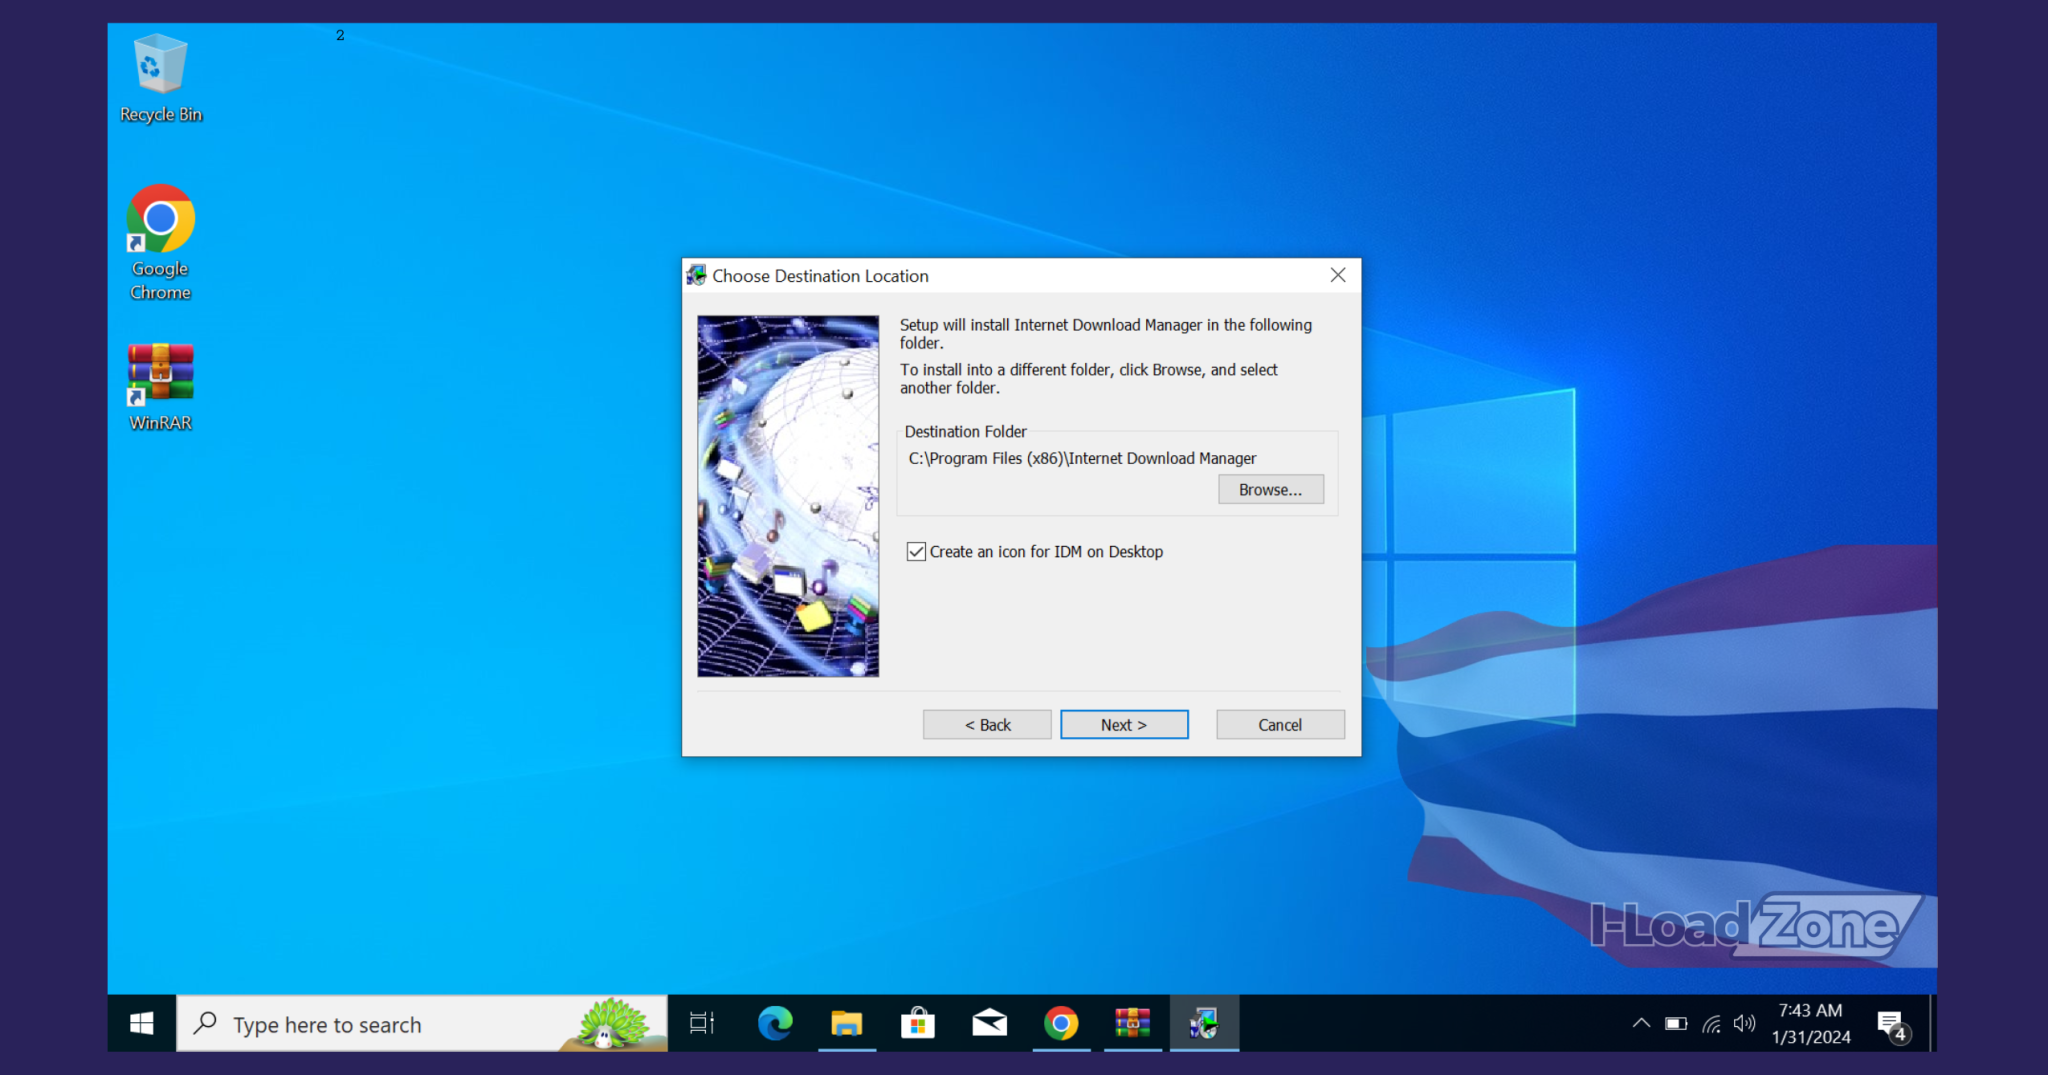Select the WinRAR desktop shortcut
The height and width of the screenshot is (1075, 2048).
(x=160, y=387)
